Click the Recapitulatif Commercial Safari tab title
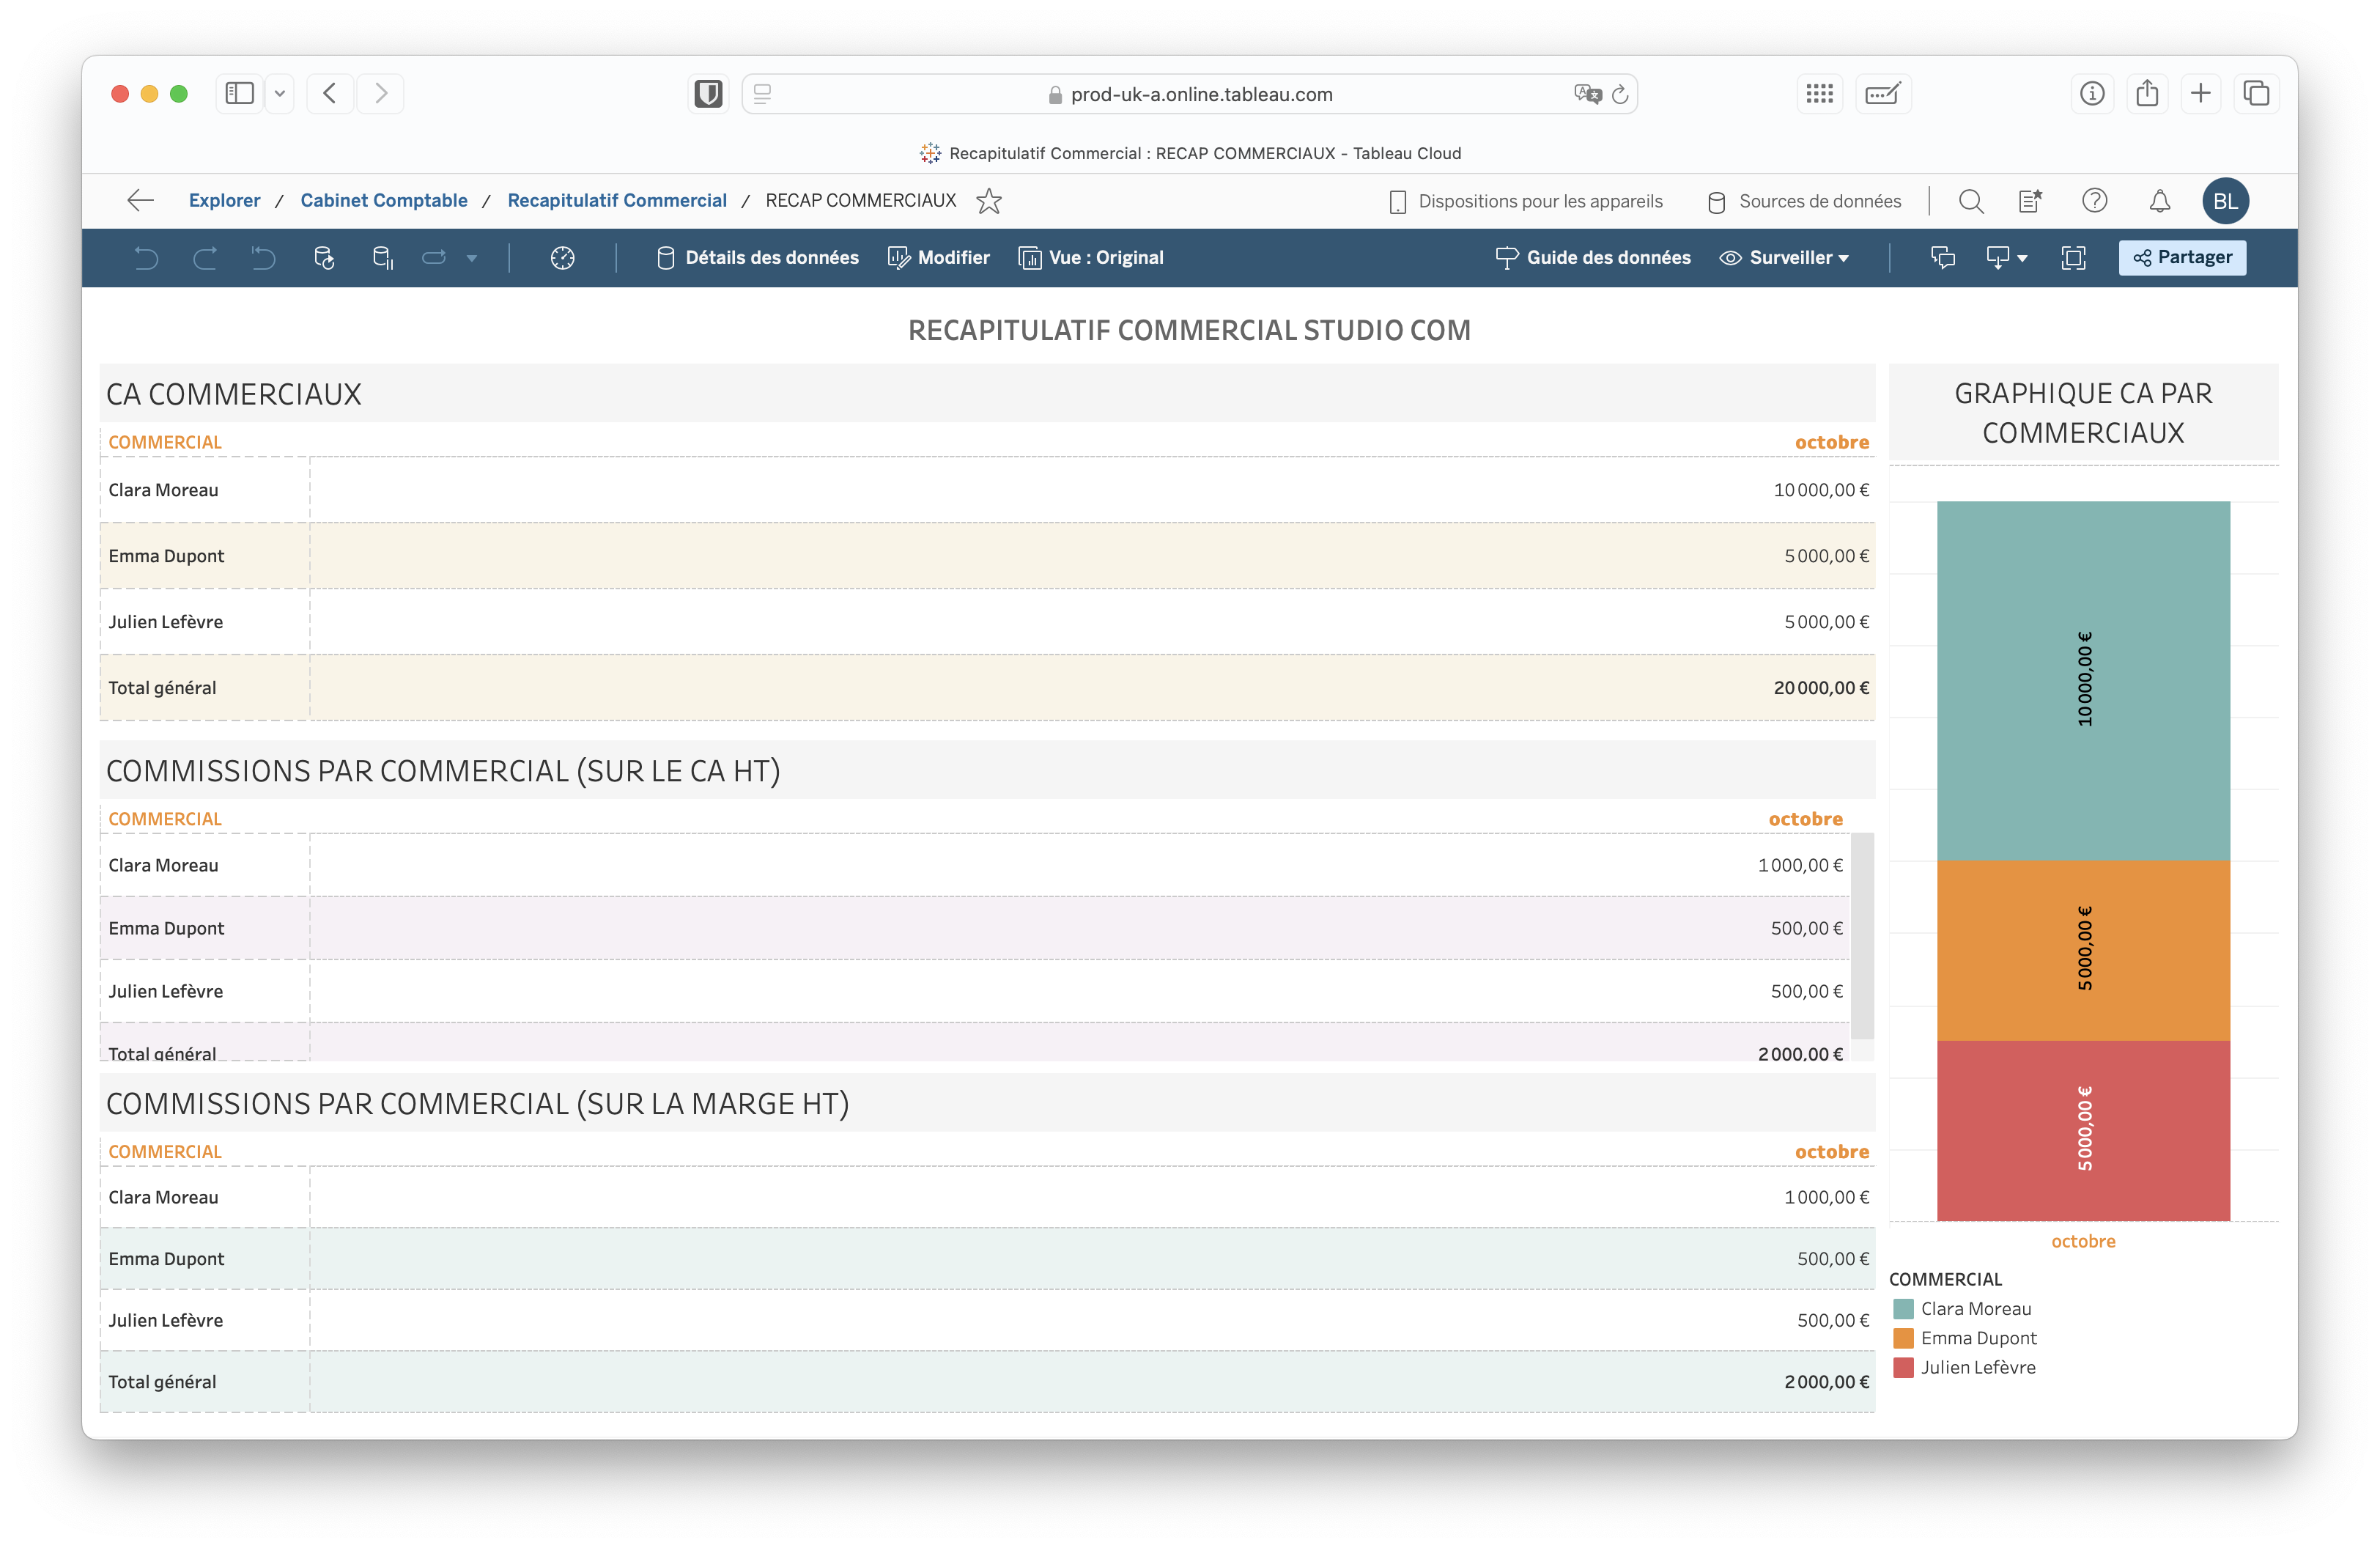The width and height of the screenshot is (2380, 1548). coord(1190,153)
